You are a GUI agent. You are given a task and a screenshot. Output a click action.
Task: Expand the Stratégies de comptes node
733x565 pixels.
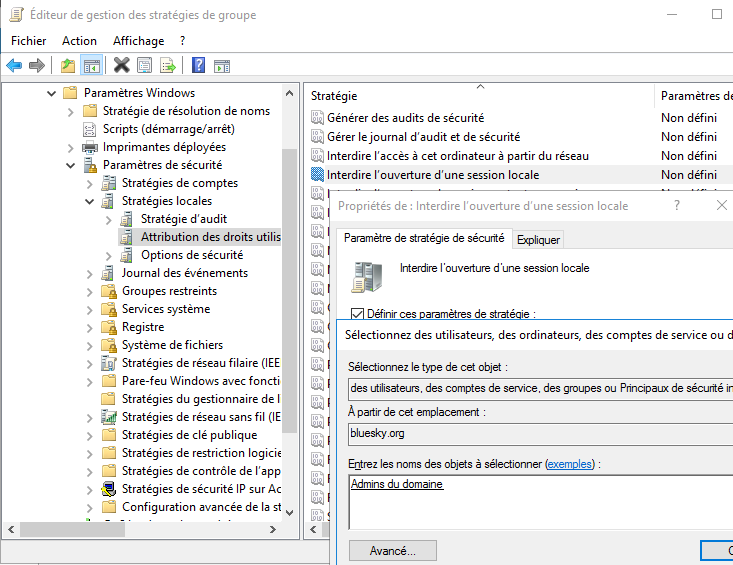pyautogui.click(x=90, y=184)
